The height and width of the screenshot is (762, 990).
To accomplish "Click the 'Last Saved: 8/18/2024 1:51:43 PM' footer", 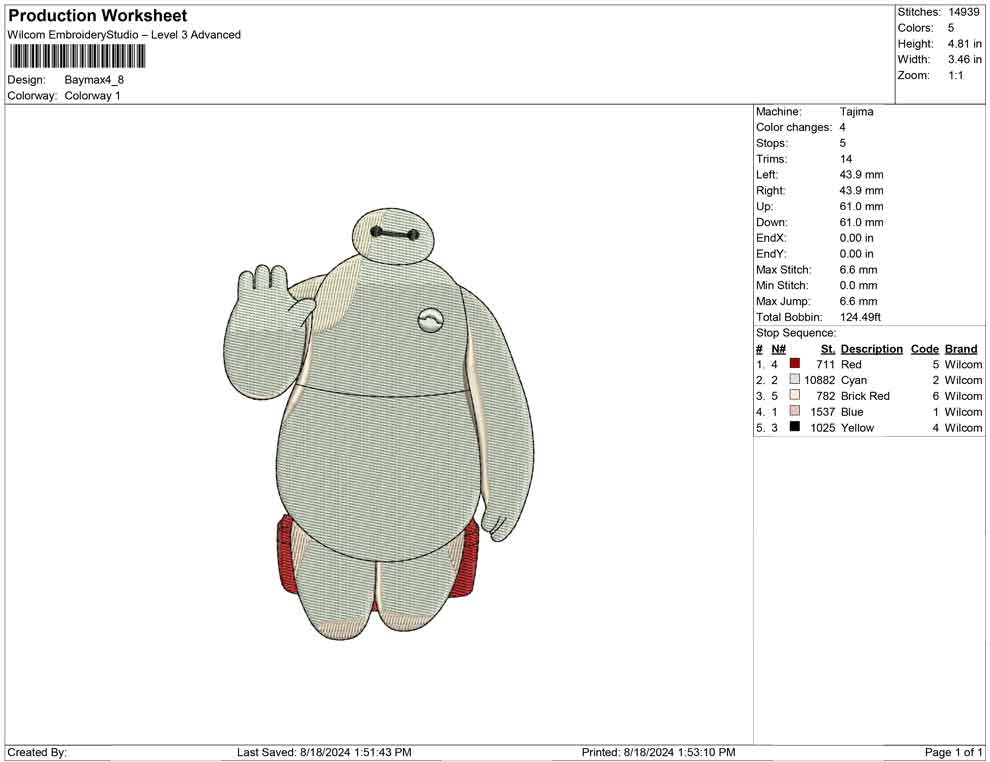I will point(324,752).
